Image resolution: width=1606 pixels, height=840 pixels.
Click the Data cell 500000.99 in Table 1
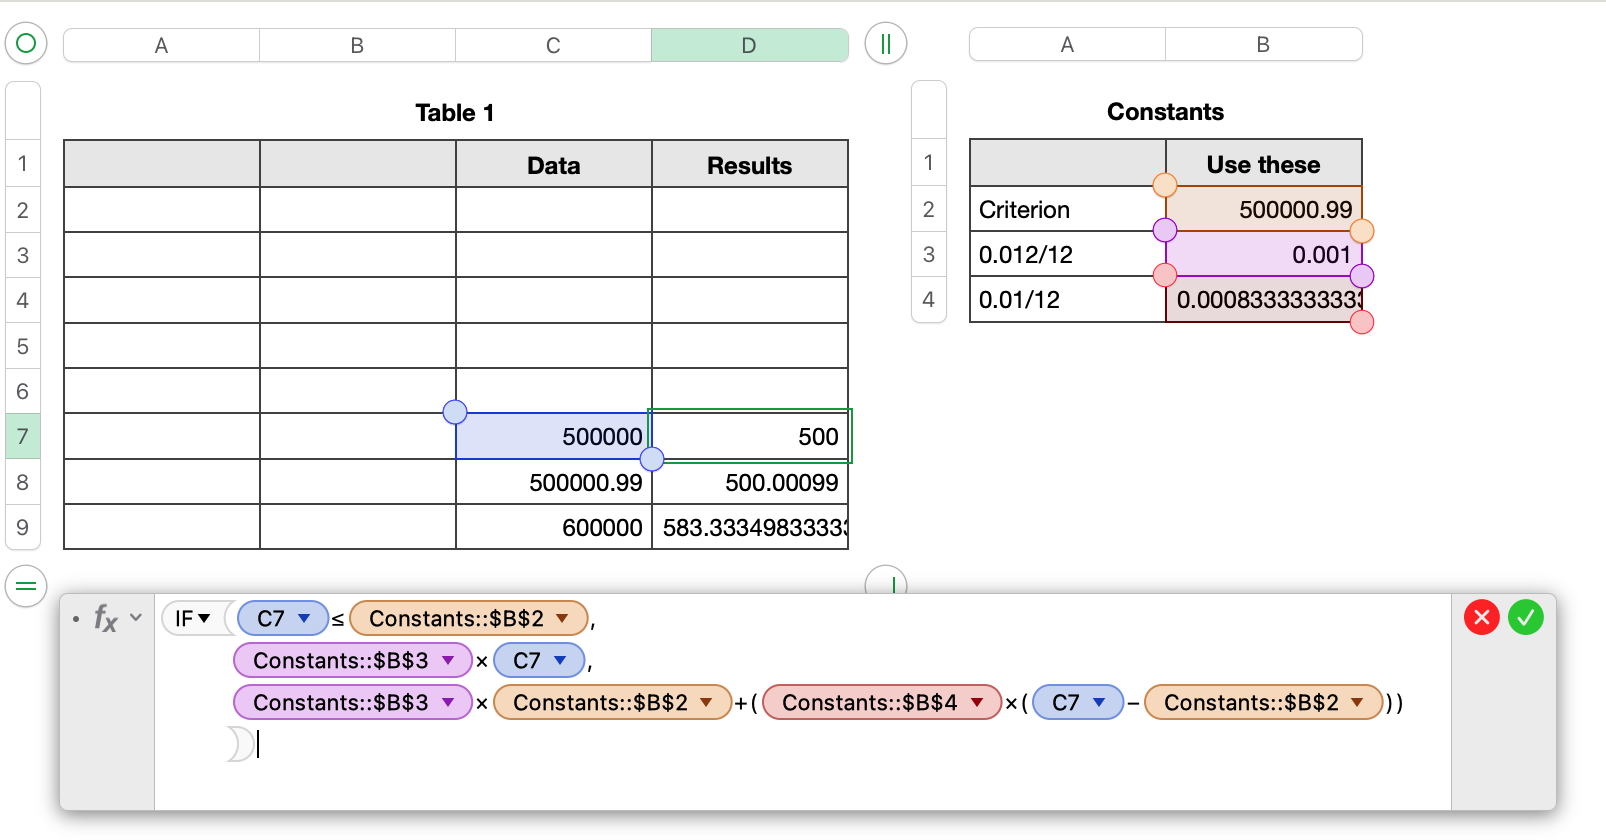click(553, 482)
